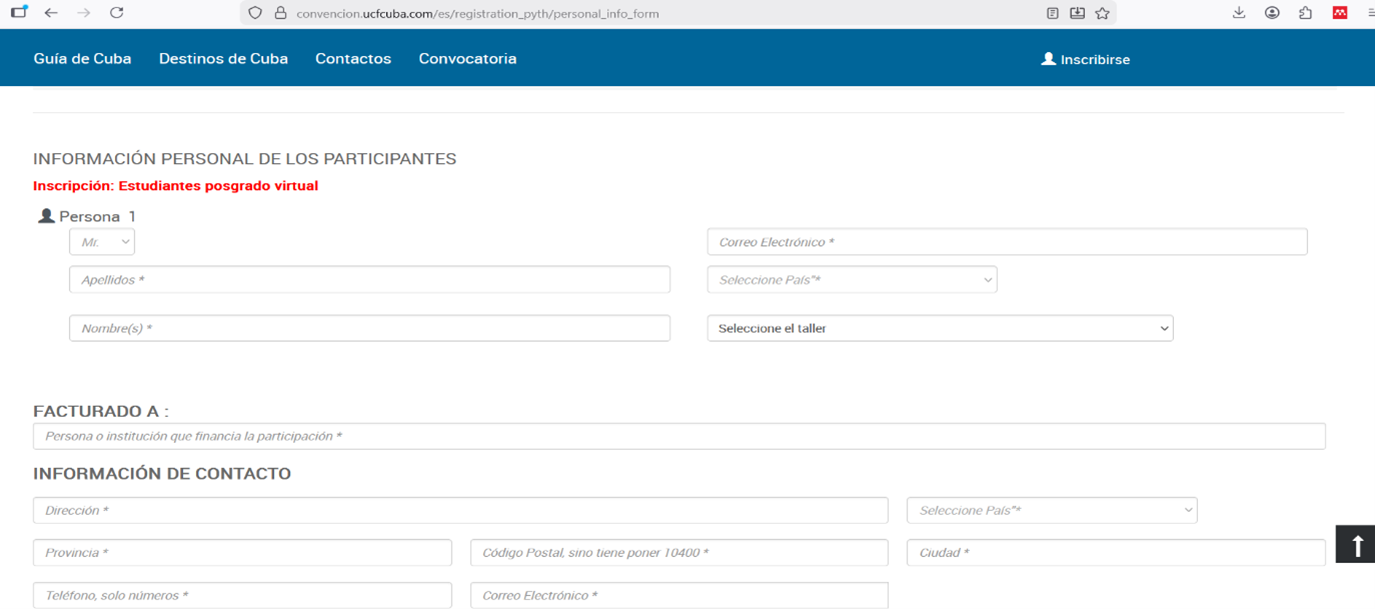Click the browser forward arrow

coord(83,13)
